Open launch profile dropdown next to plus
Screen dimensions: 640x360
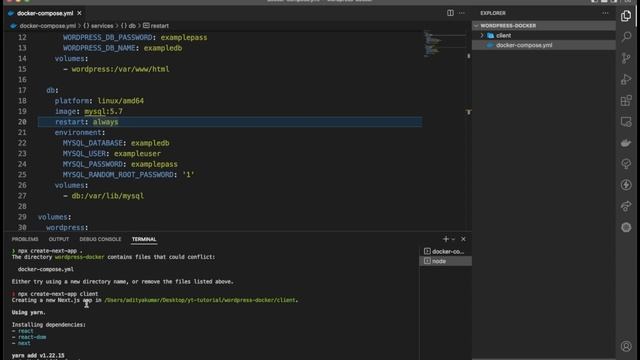[453, 240]
